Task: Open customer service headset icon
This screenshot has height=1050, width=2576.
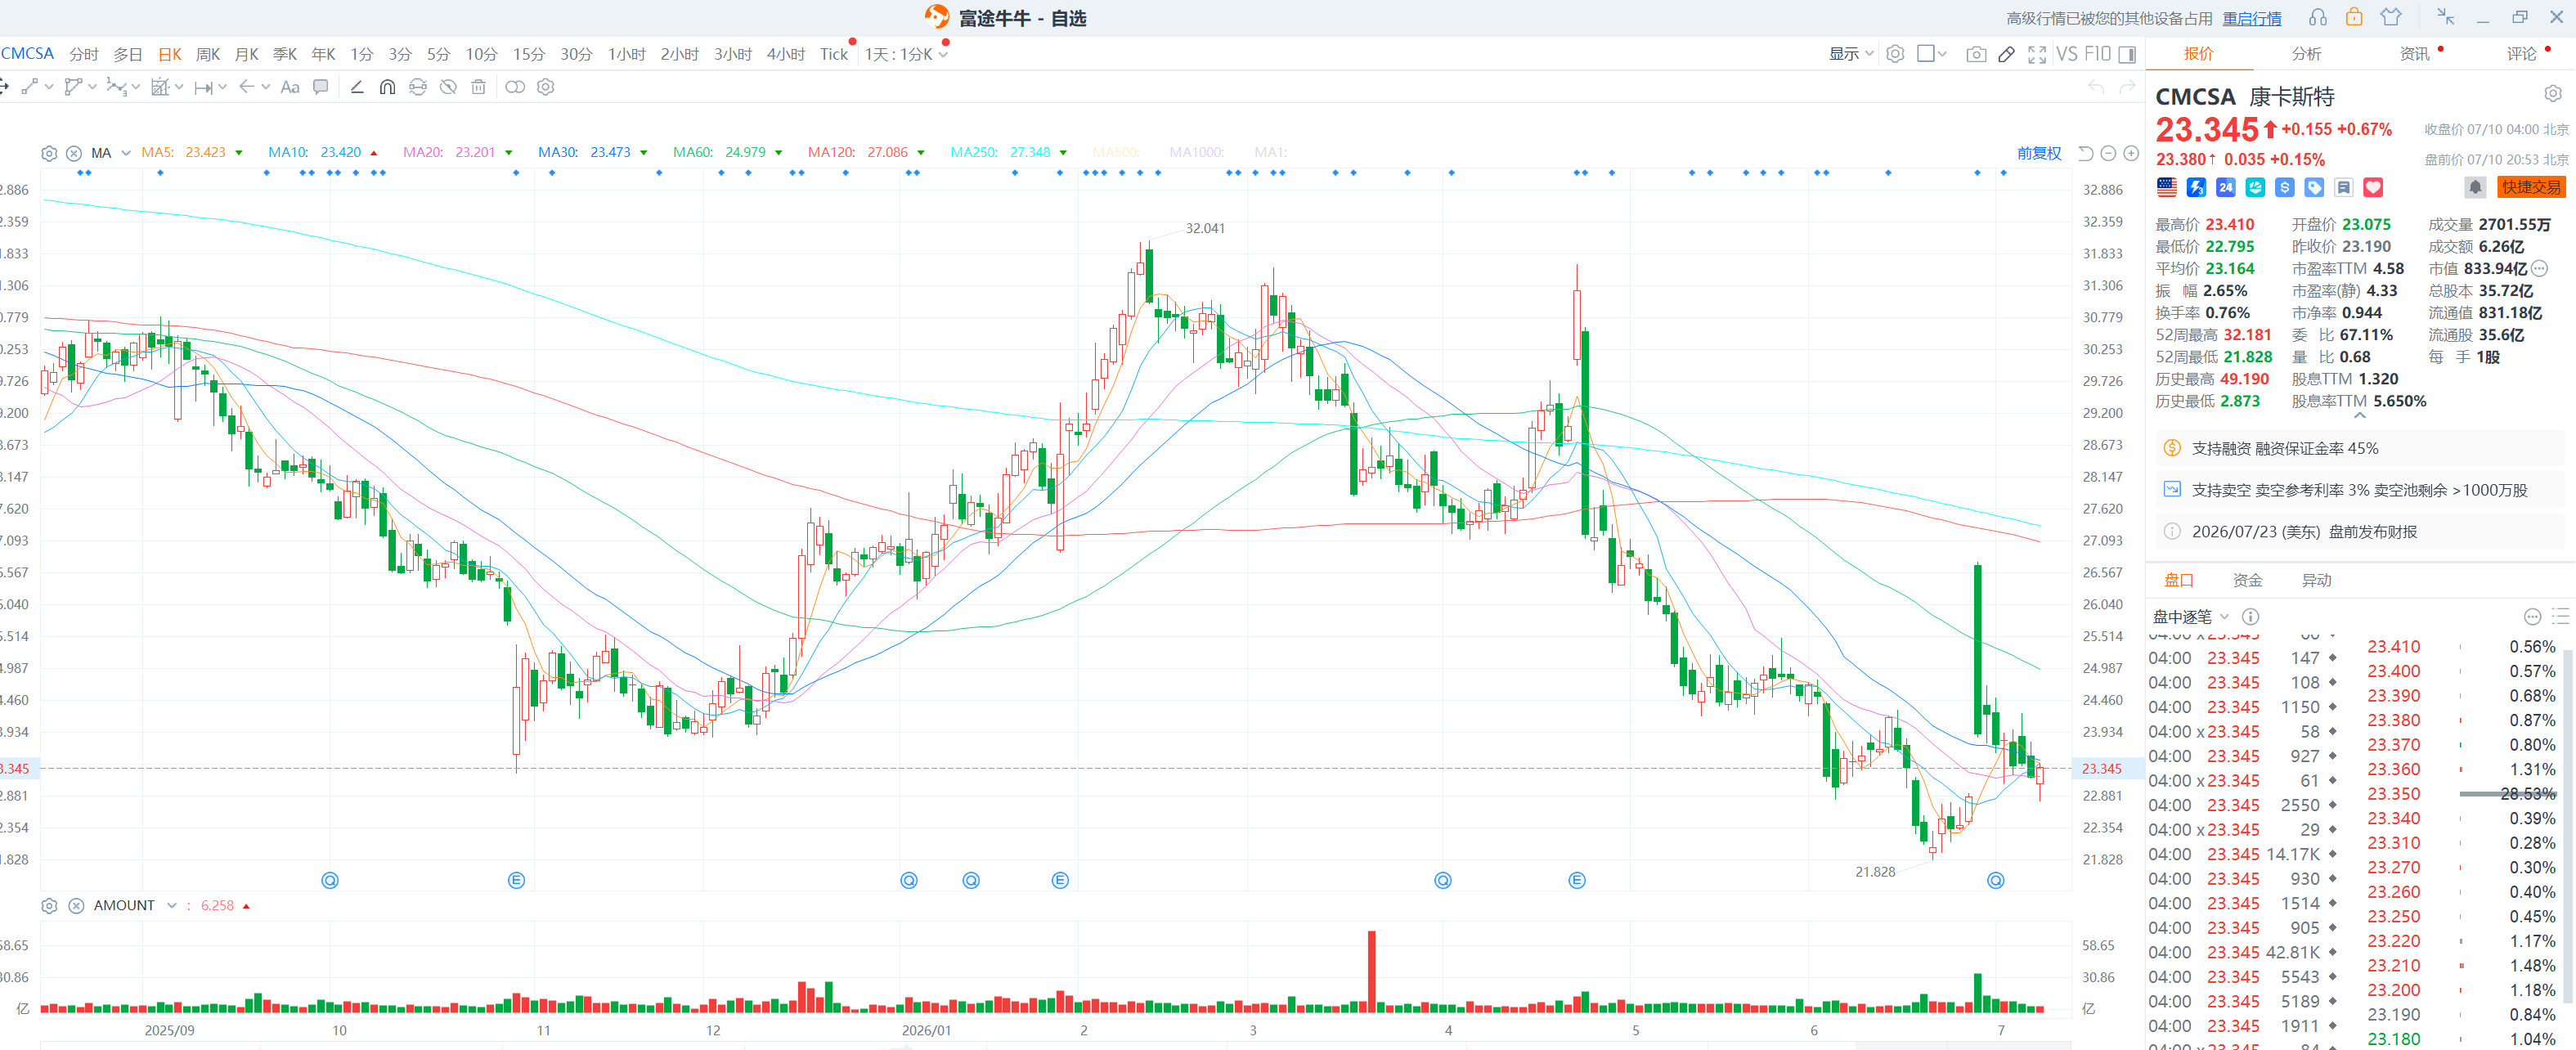Action: [2318, 18]
